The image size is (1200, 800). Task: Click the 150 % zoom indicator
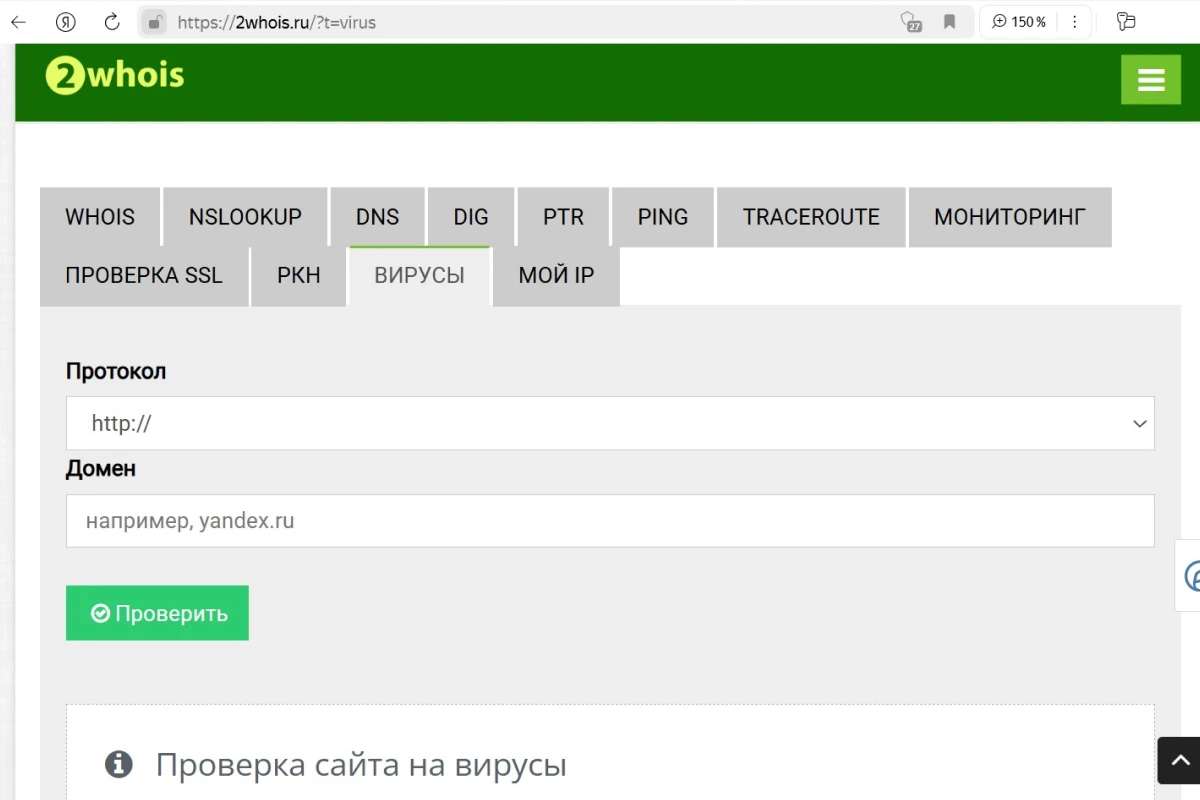1018,22
